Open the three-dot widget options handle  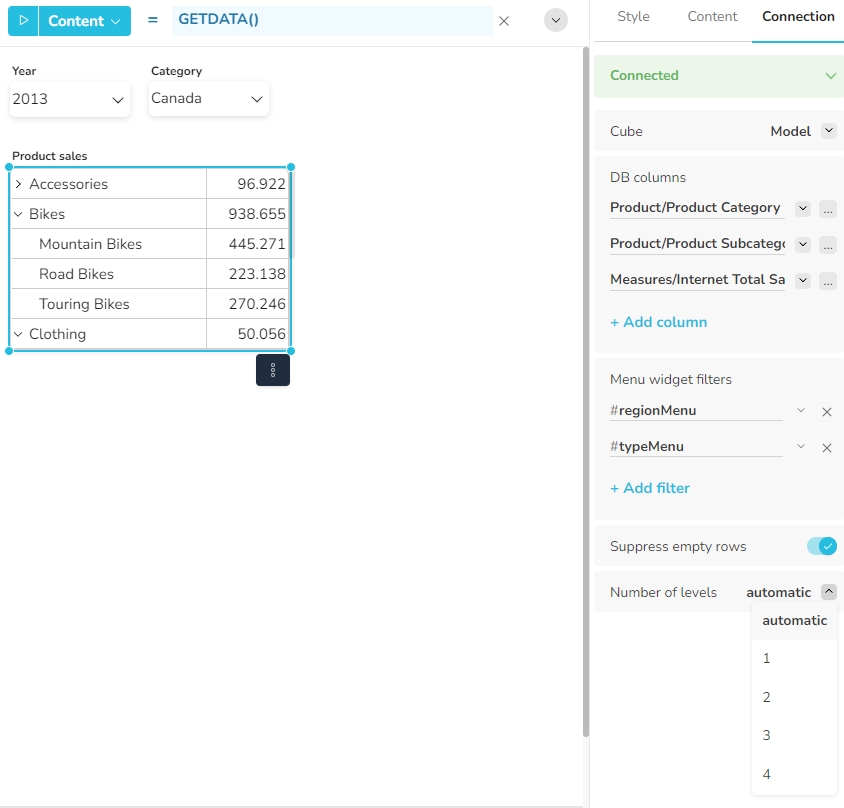(273, 370)
